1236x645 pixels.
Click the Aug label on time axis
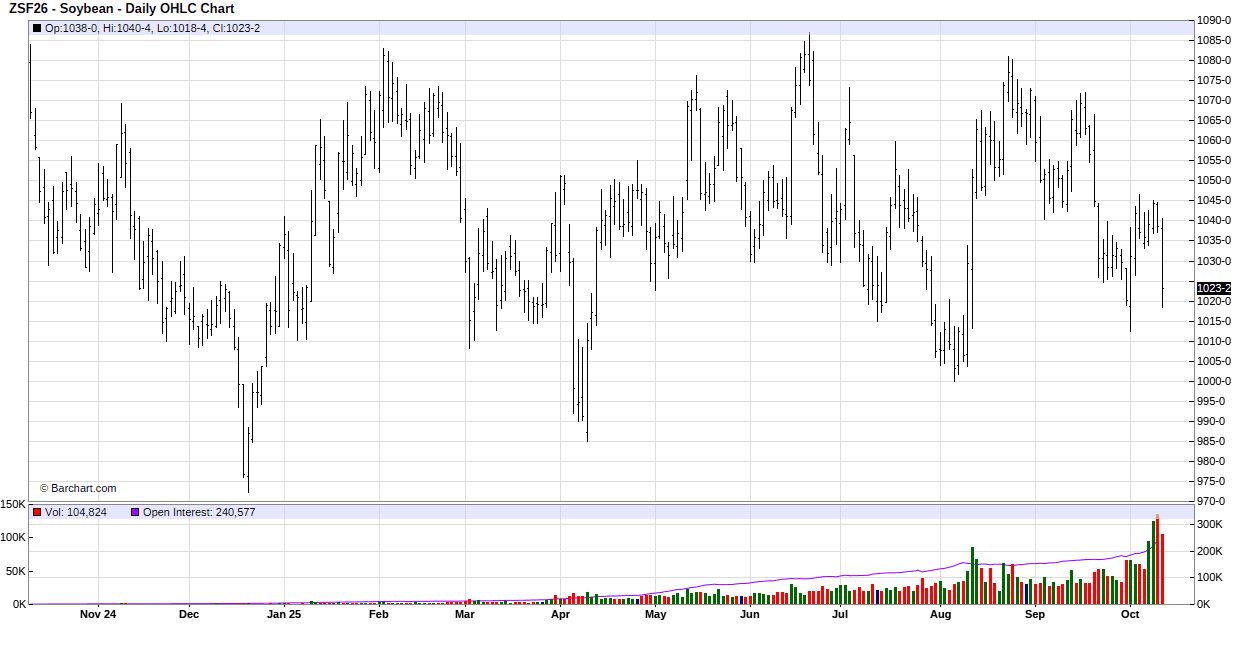(x=940, y=614)
